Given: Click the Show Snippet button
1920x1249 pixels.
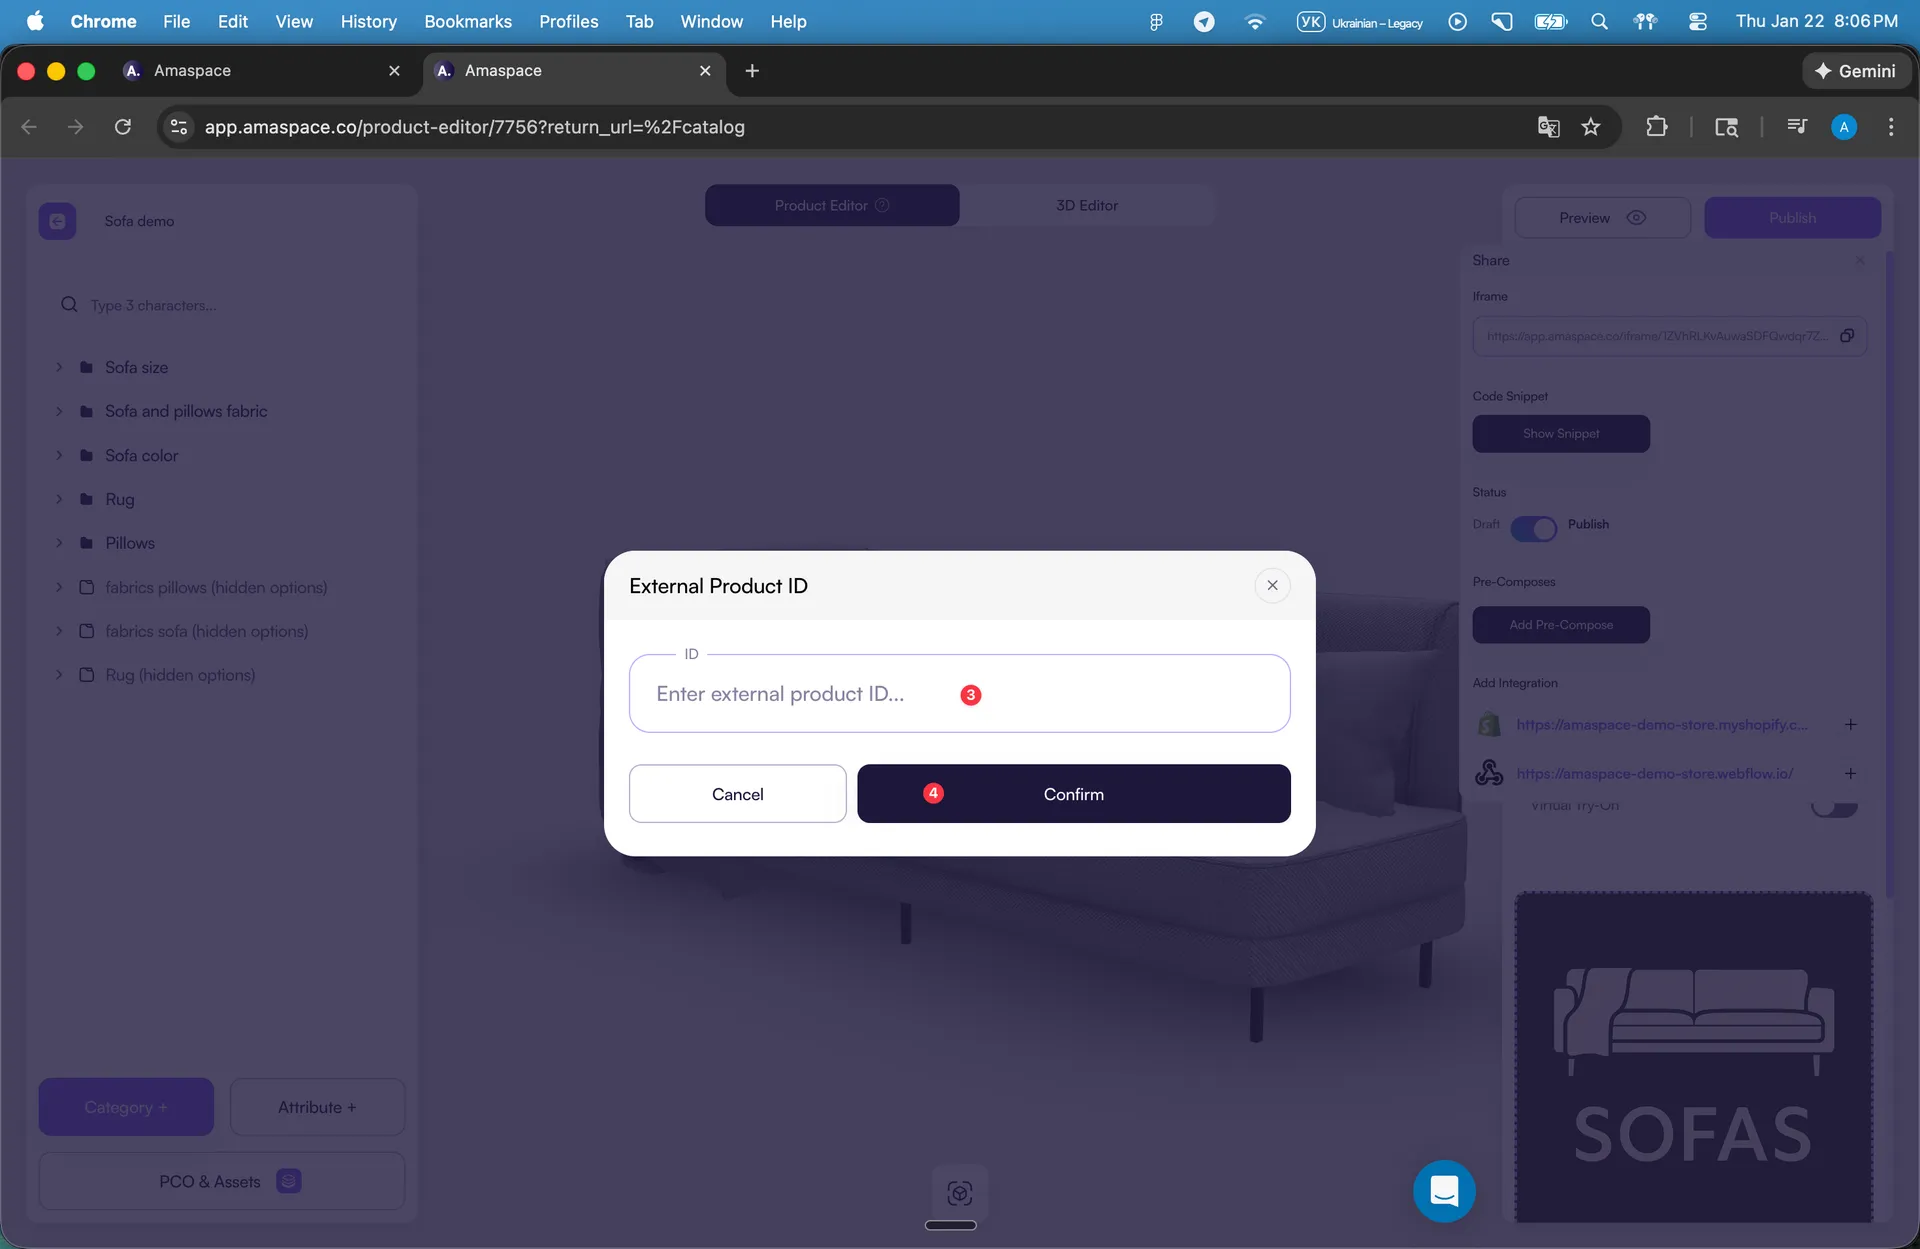Looking at the screenshot, I should point(1561,433).
